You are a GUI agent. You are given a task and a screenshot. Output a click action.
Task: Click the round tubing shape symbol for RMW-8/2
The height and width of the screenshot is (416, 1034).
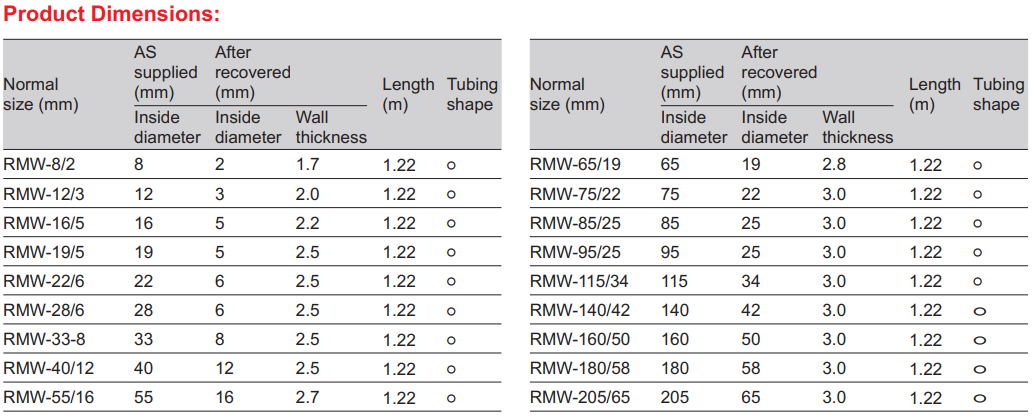tap(452, 166)
